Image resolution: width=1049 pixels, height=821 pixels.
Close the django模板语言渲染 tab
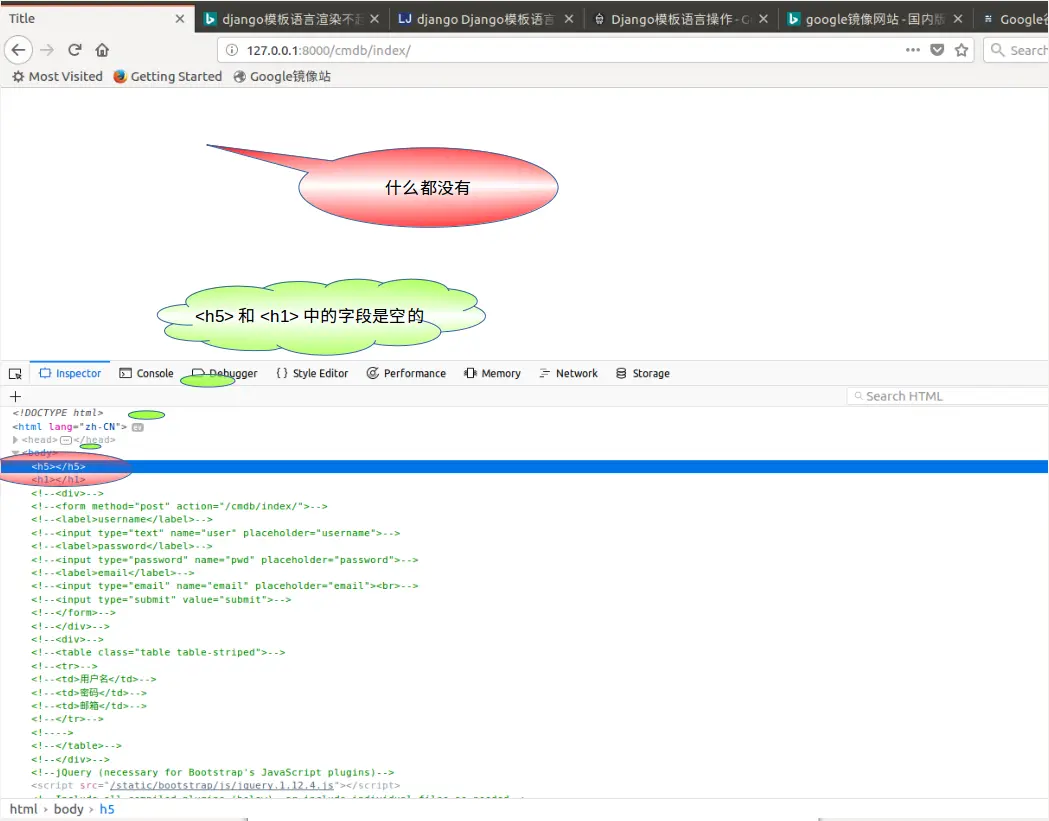[x=375, y=19]
